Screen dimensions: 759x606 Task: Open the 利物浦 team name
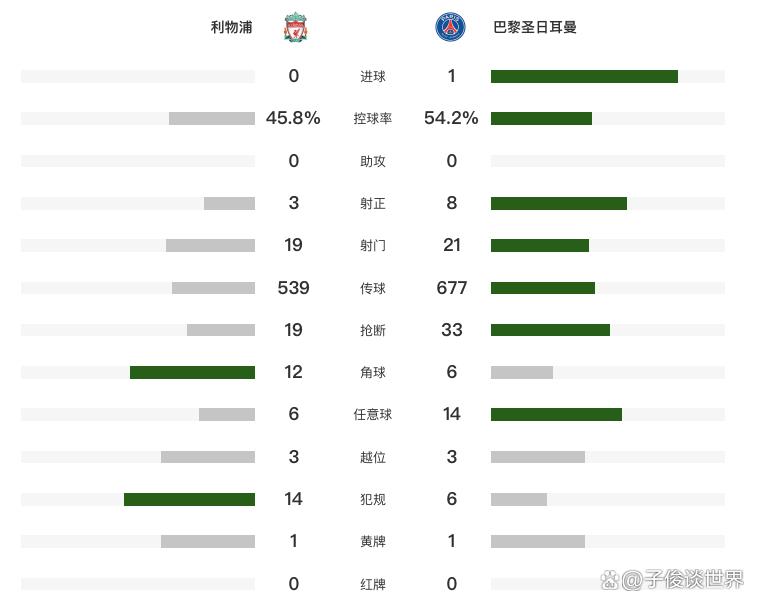click(231, 27)
